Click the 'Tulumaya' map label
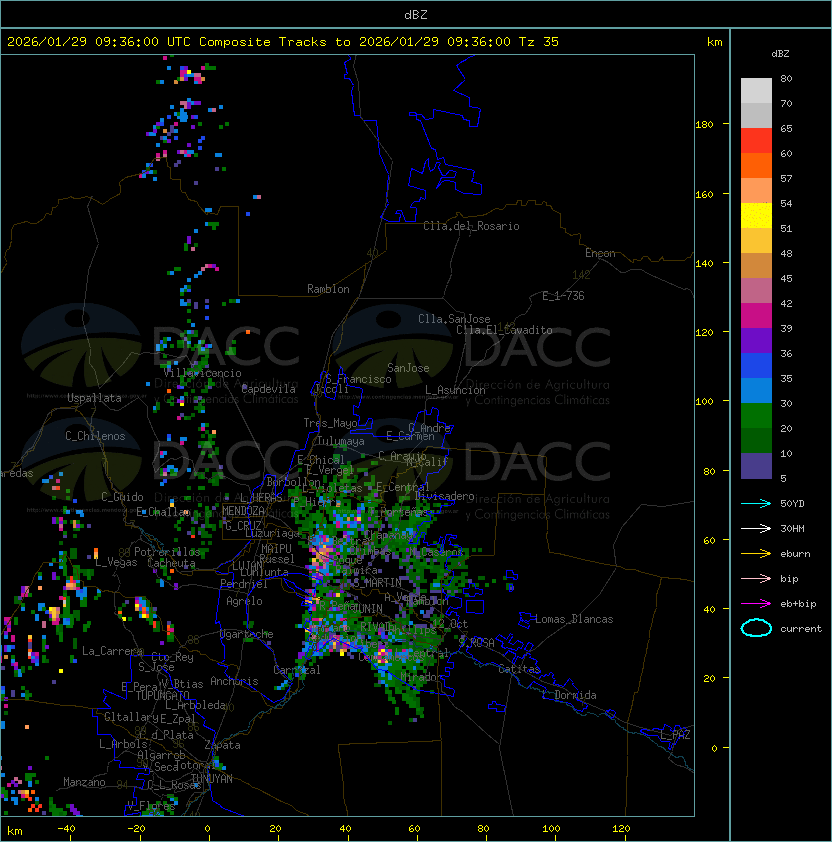 pos(341,441)
